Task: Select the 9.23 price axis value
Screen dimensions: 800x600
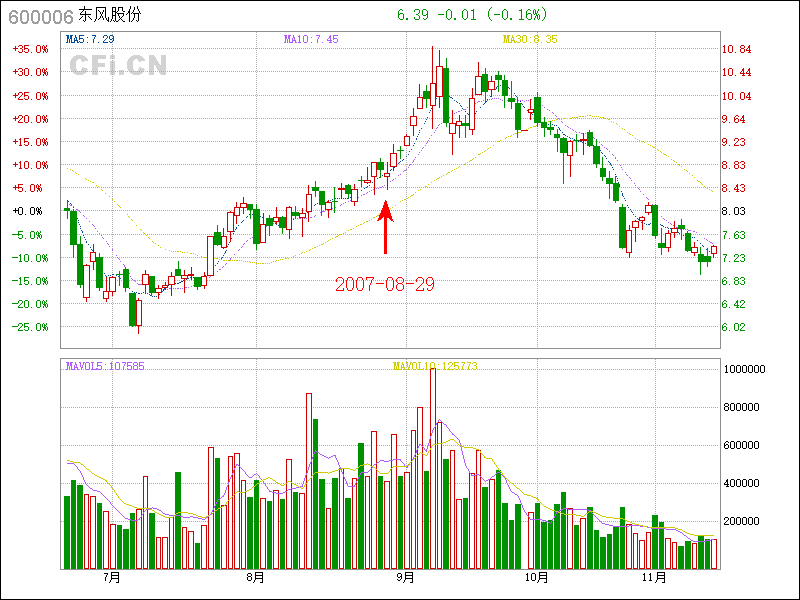Action: coord(733,142)
